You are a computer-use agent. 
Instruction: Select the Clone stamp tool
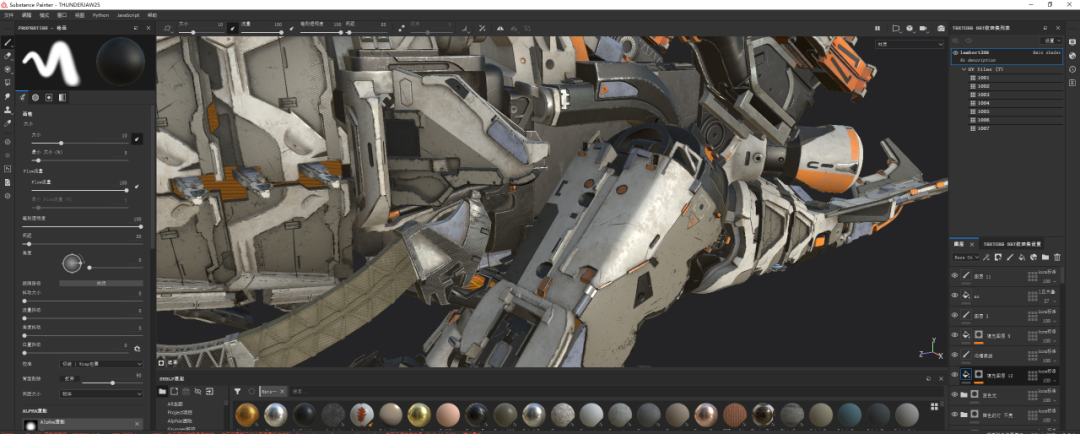point(8,109)
